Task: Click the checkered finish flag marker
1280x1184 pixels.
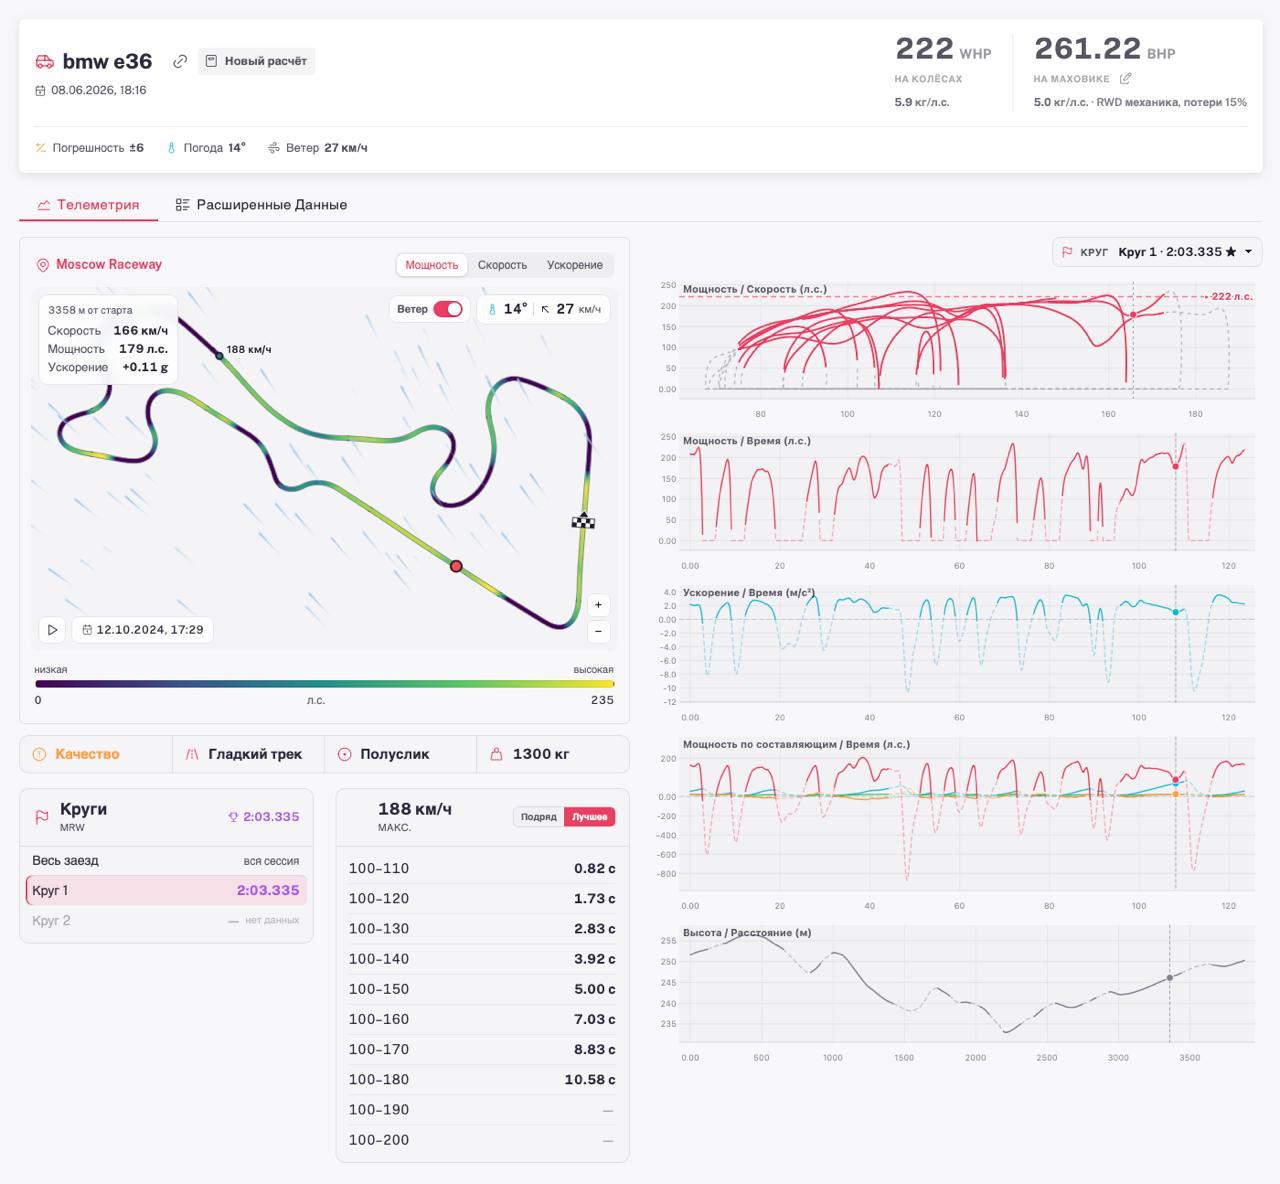Action: coord(583,521)
